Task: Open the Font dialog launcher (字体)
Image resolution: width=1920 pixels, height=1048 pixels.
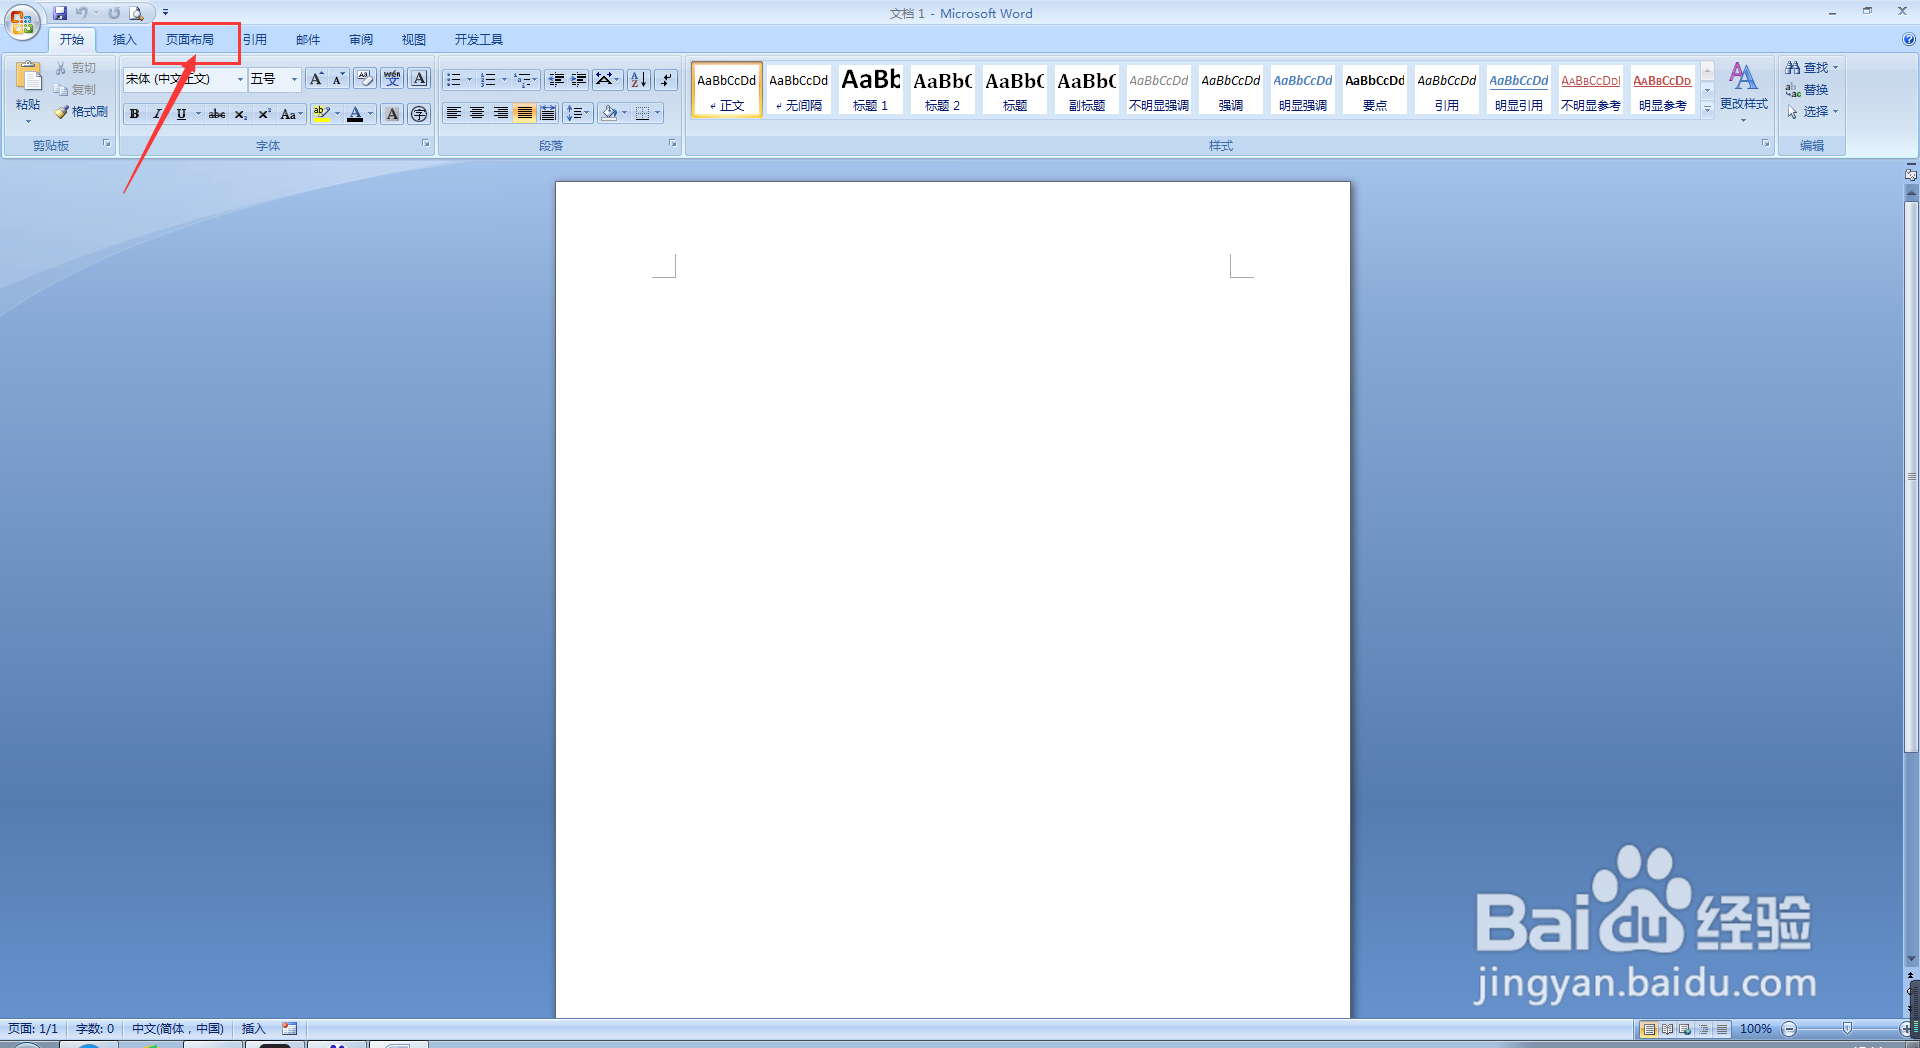Action: coord(425,144)
